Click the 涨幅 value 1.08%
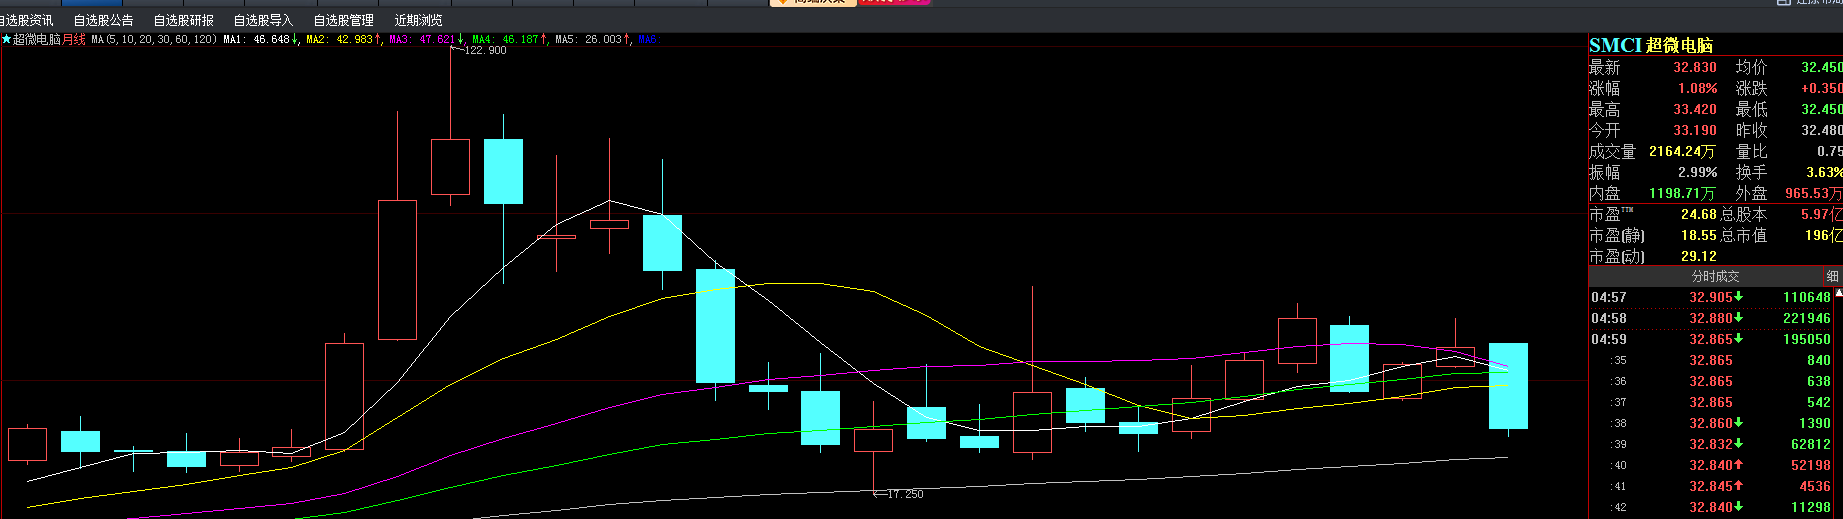Image resolution: width=1843 pixels, height=519 pixels. click(1698, 88)
